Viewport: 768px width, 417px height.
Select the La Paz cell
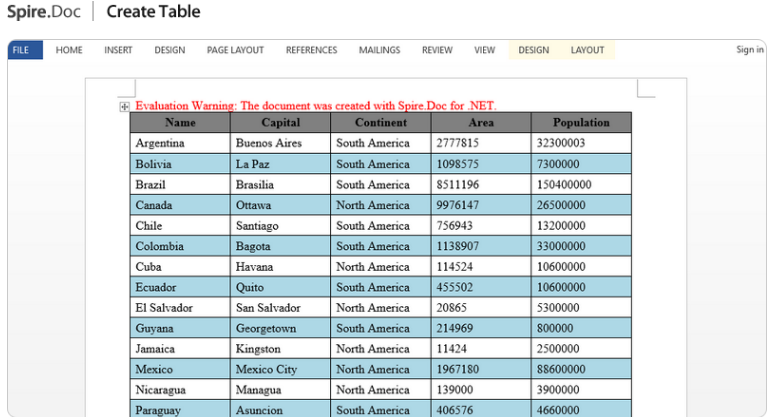click(x=281, y=164)
